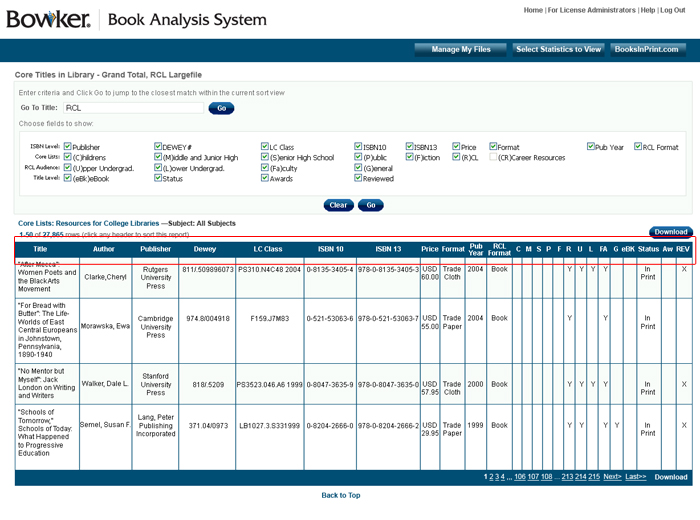700x520 pixels.
Task: Sort by Author column header
Action: 104,249
